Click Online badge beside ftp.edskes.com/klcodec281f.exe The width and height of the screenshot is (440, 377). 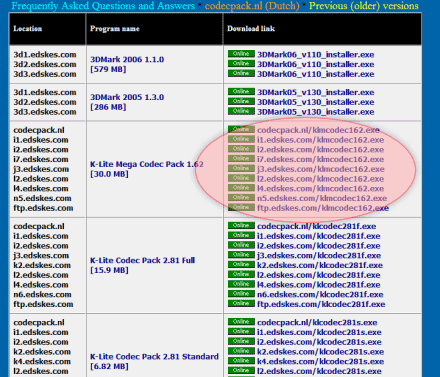[241, 304]
